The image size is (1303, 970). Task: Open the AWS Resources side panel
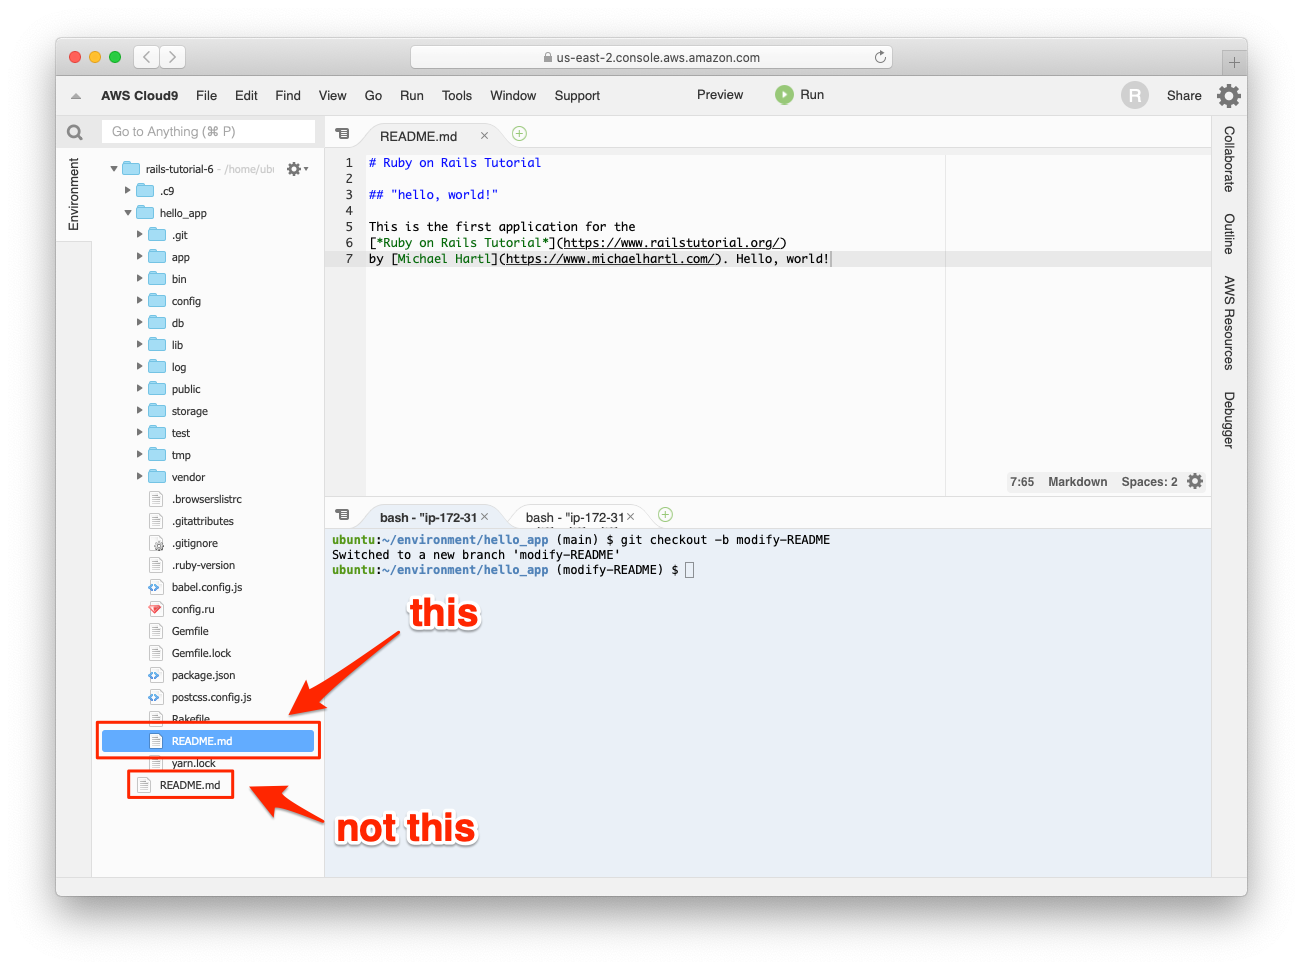point(1229,323)
